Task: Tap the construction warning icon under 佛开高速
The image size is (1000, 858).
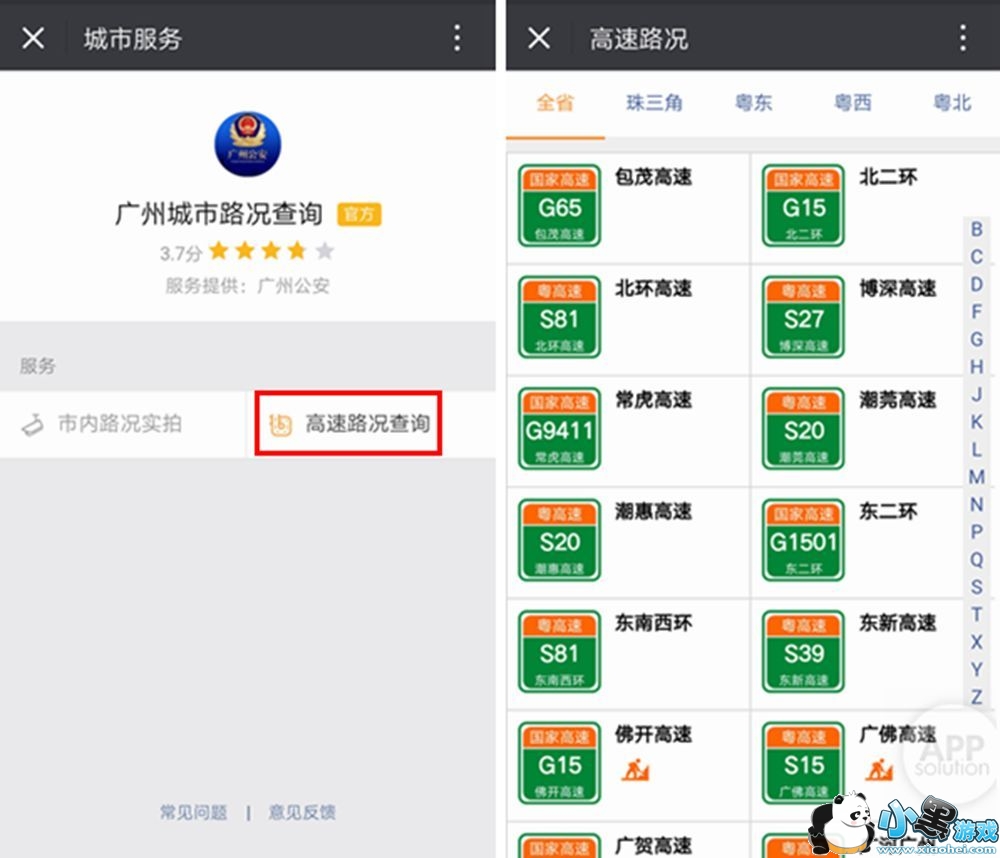Action: (635, 770)
